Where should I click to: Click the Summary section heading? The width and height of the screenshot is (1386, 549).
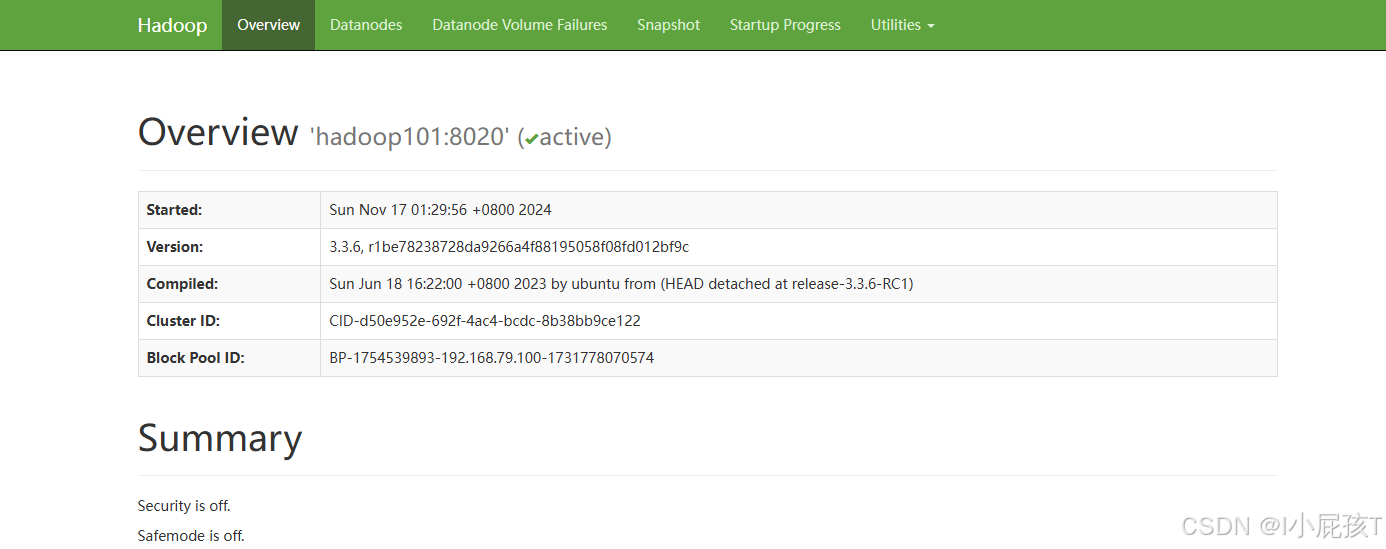coord(220,438)
